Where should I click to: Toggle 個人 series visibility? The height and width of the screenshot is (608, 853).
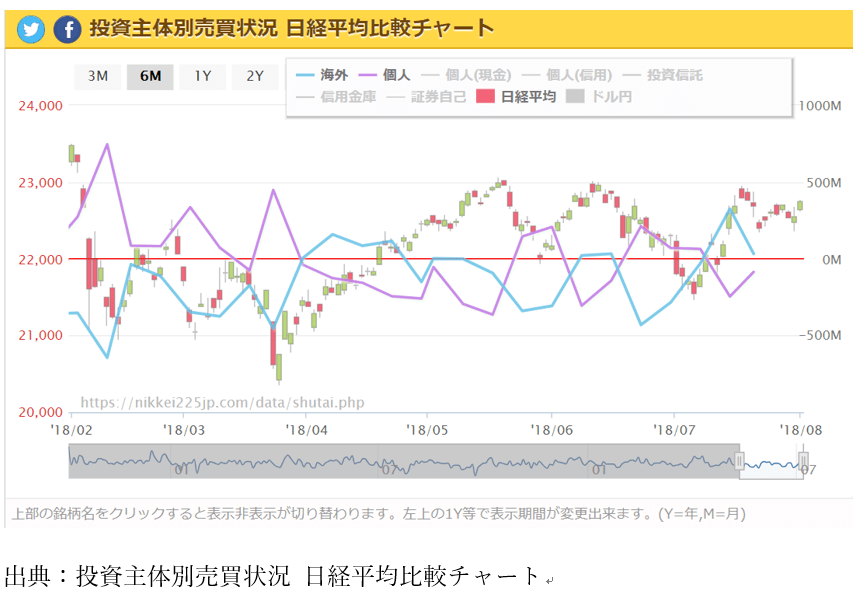click(x=385, y=75)
